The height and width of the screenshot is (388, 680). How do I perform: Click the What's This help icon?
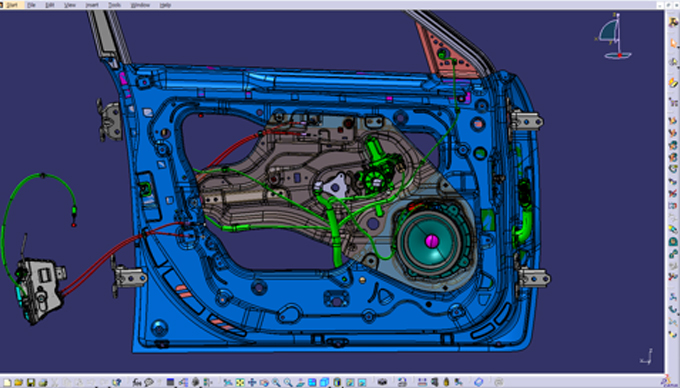117,382
